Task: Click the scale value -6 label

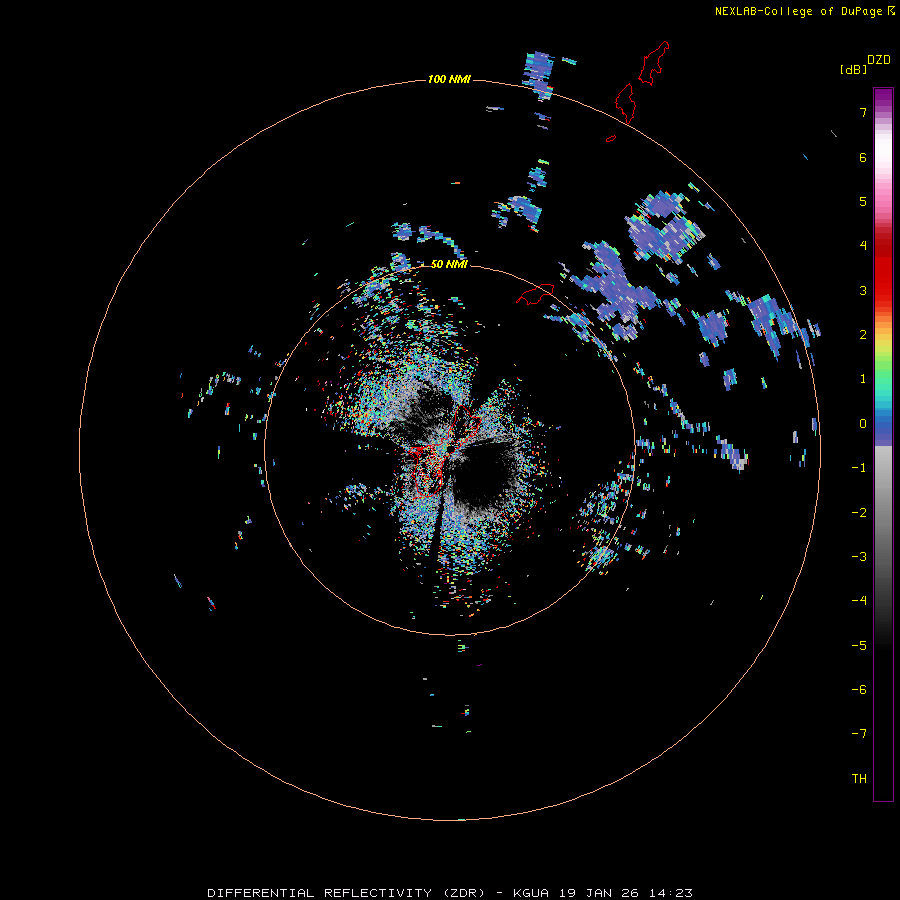Action: click(x=859, y=689)
